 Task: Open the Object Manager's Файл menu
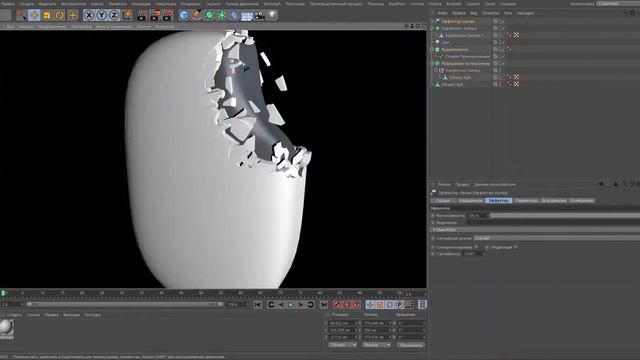tap(442, 13)
